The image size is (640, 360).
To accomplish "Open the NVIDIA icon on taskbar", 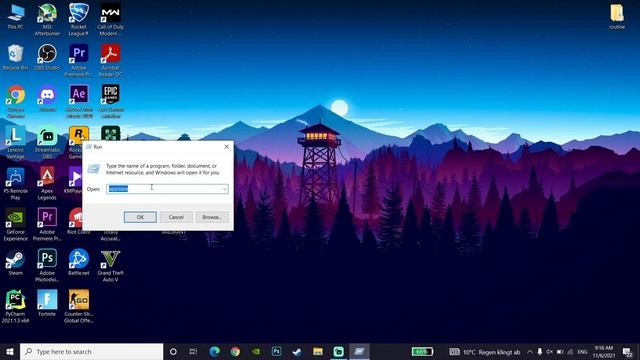I will click(x=256, y=351).
